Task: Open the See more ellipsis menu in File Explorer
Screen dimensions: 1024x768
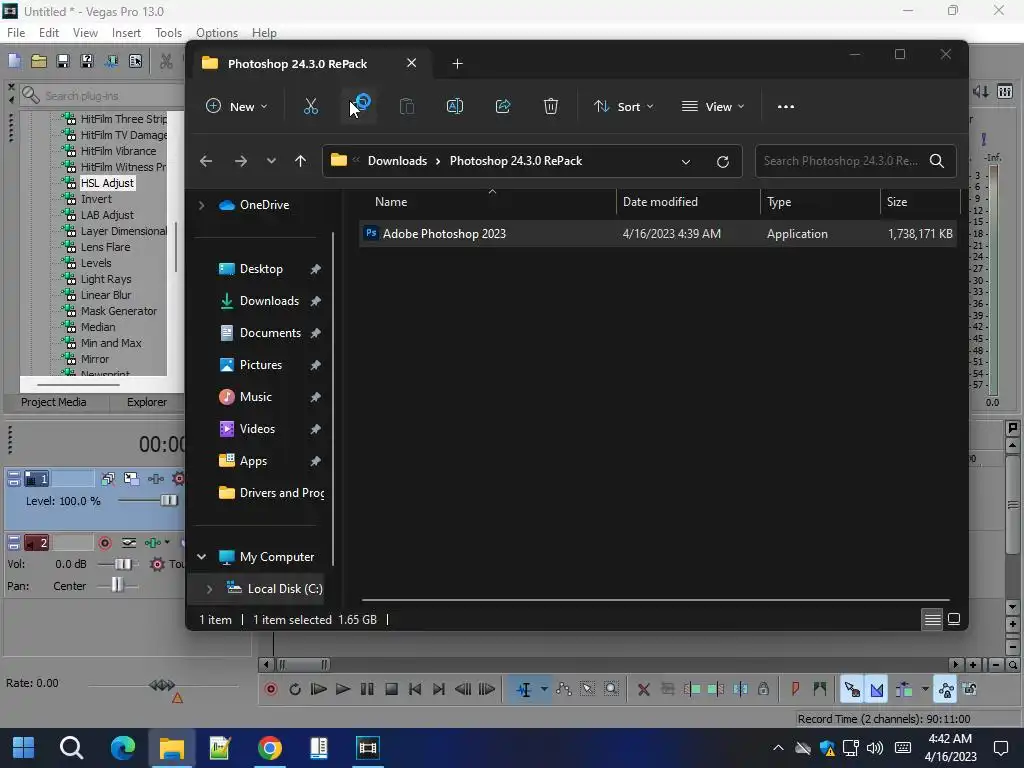Action: point(786,106)
